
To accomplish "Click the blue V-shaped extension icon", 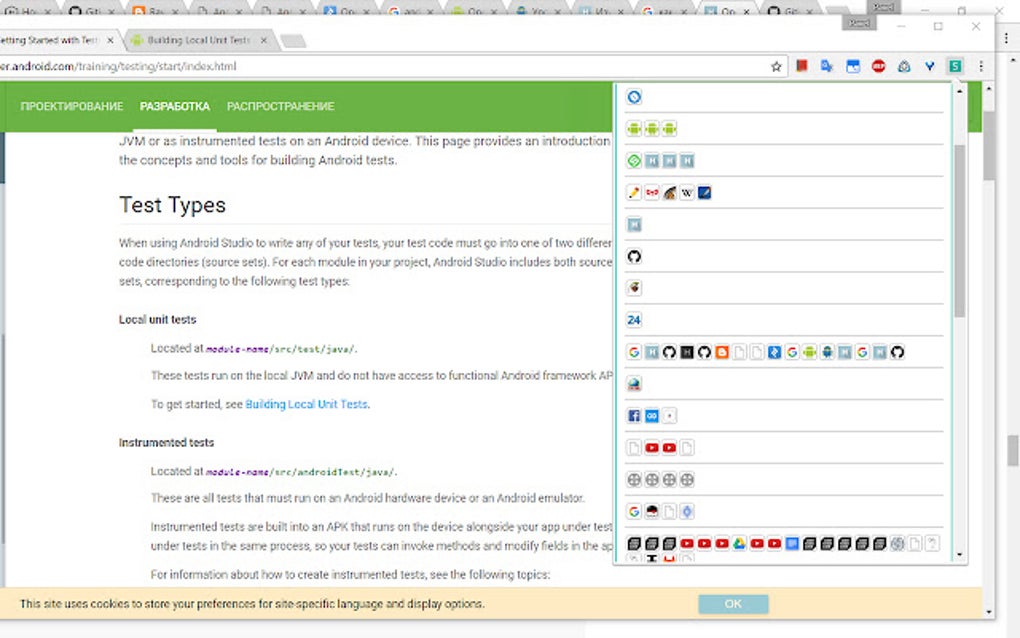I will coord(930,66).
